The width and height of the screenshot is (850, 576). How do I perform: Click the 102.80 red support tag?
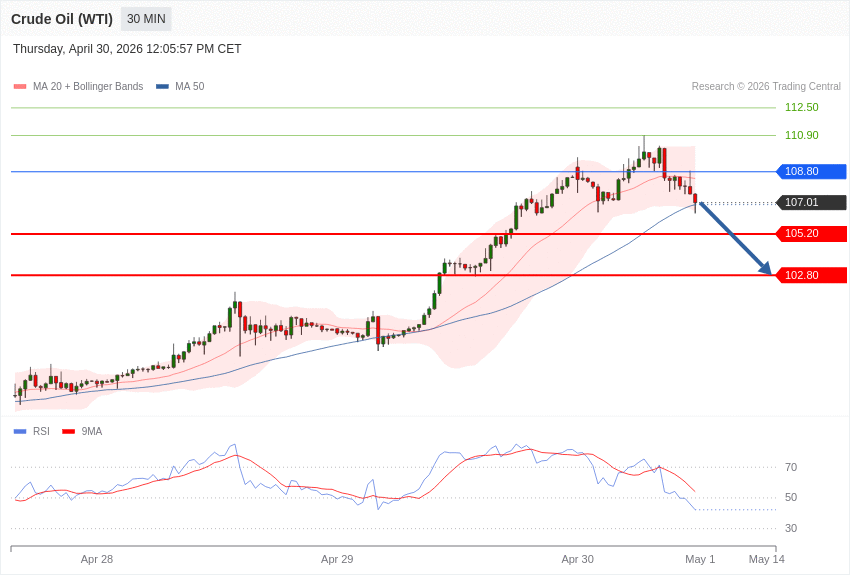(811, 275)
